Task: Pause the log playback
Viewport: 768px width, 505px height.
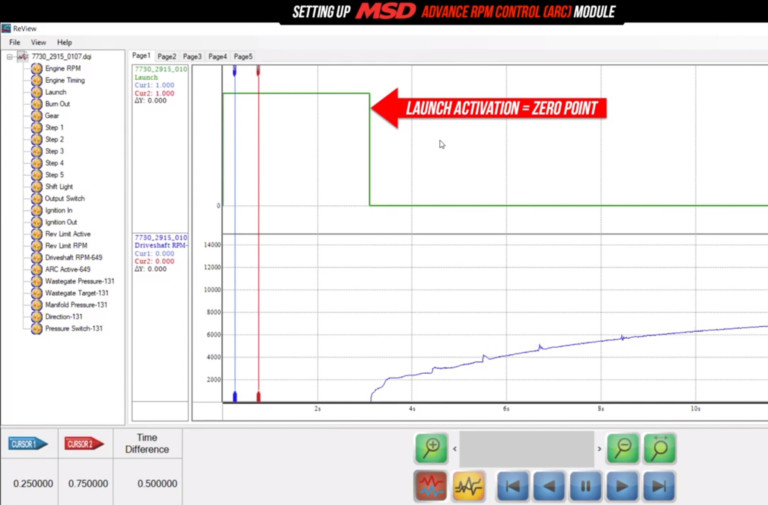Action: pyautogui.click(x=586, y=486)
